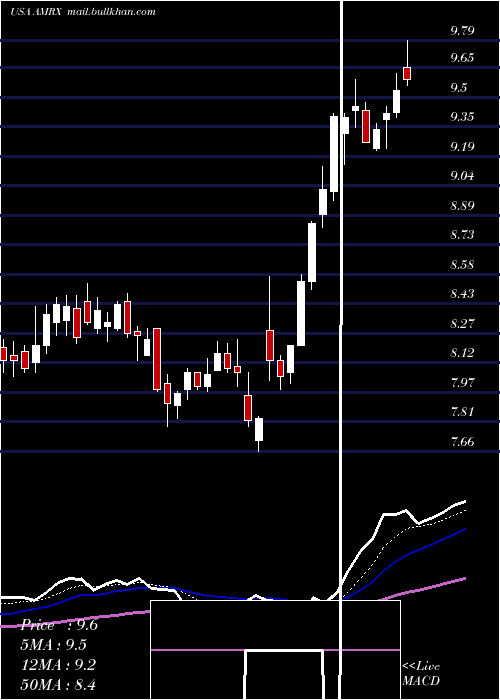Click the 8.27 price axis label
Viewport: 500px width, 700px height.
click(x=462, y=323)
